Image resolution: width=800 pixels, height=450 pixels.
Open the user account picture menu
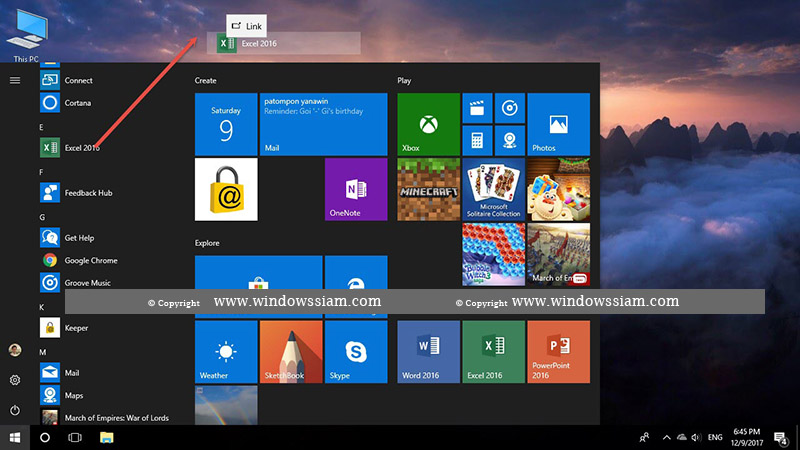point(15,350)
